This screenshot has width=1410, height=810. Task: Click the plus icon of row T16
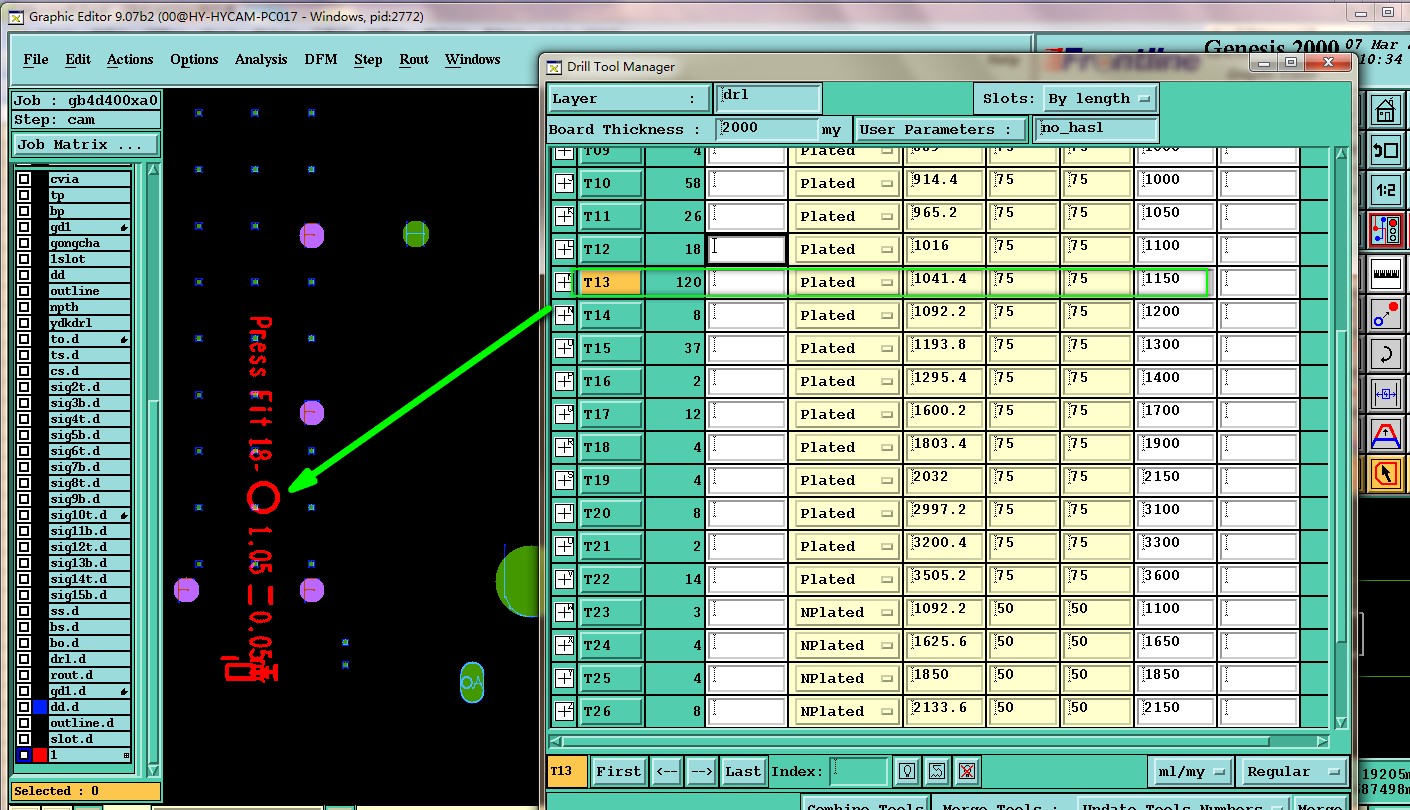[564, 381]
